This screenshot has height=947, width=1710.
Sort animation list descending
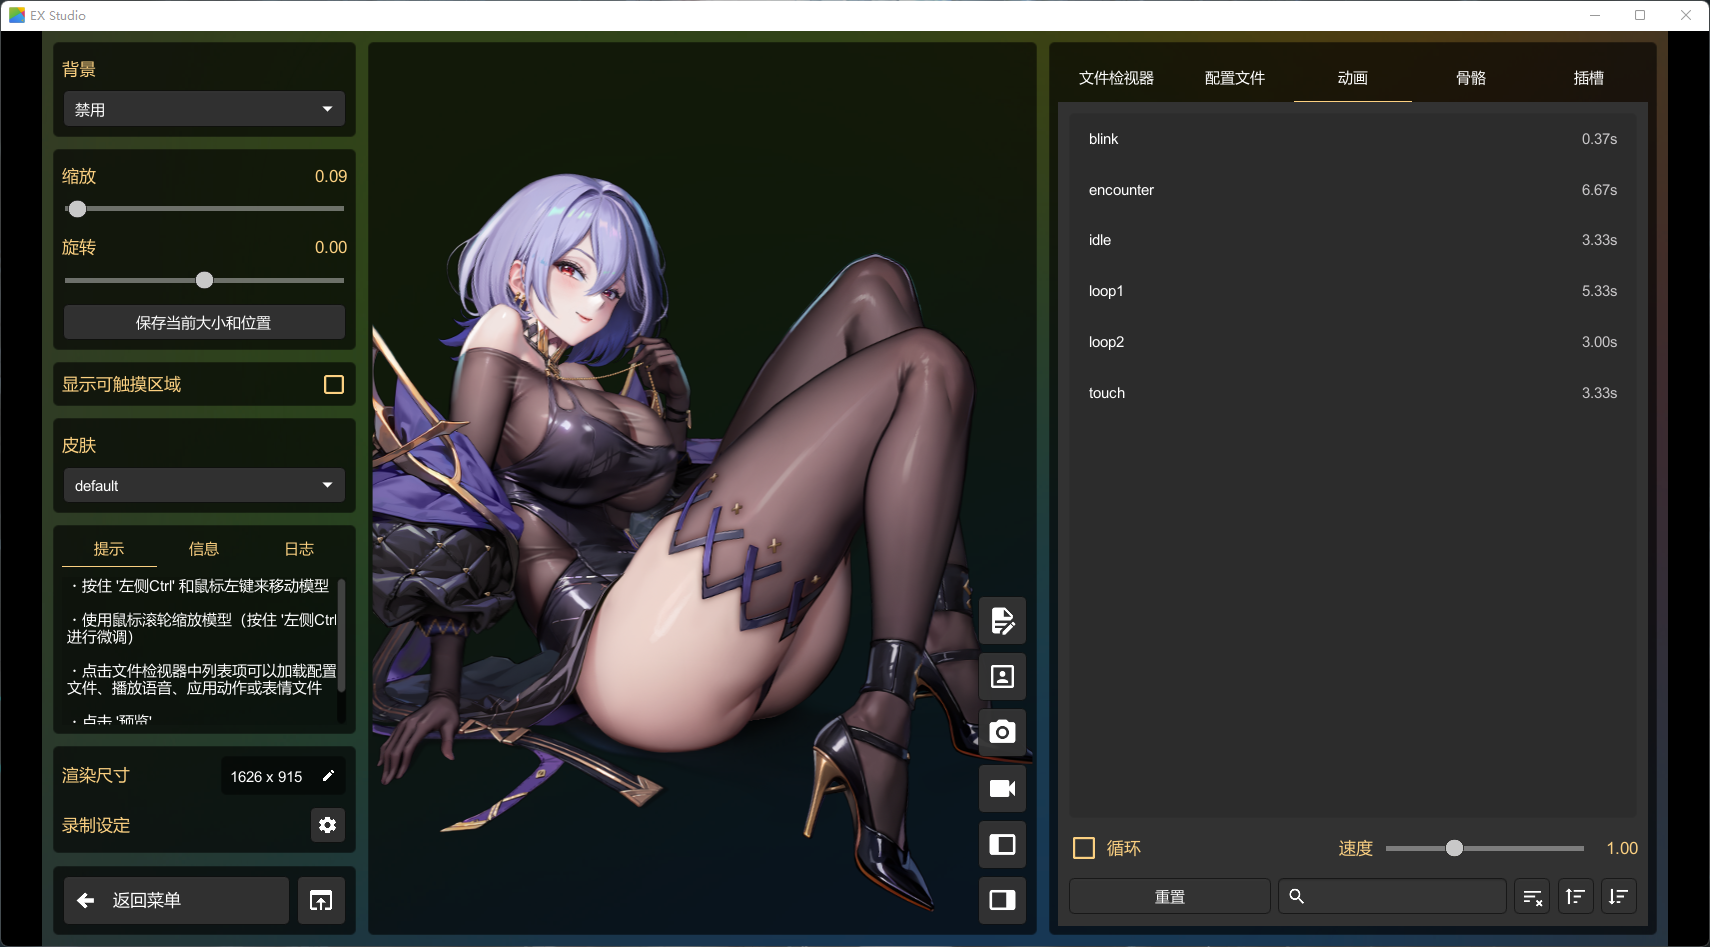pos(1618,897)
